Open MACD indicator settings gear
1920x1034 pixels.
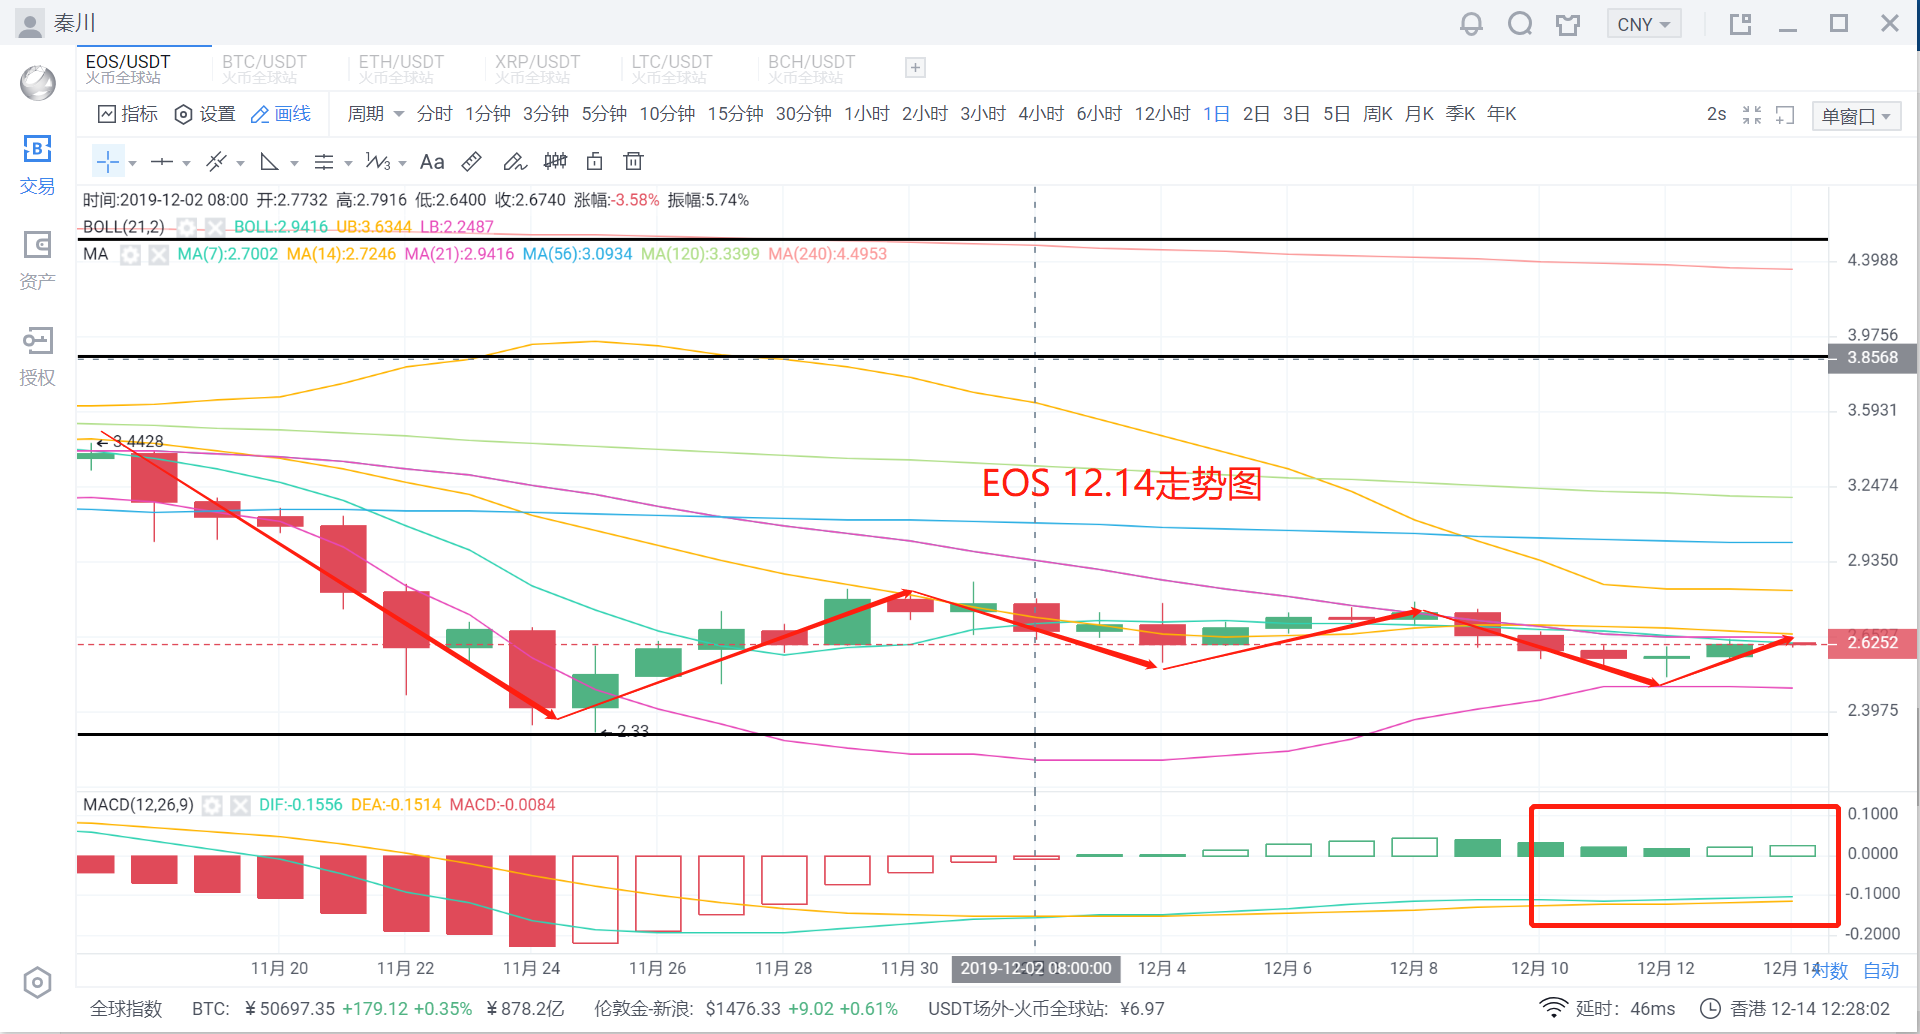point(212,805)
